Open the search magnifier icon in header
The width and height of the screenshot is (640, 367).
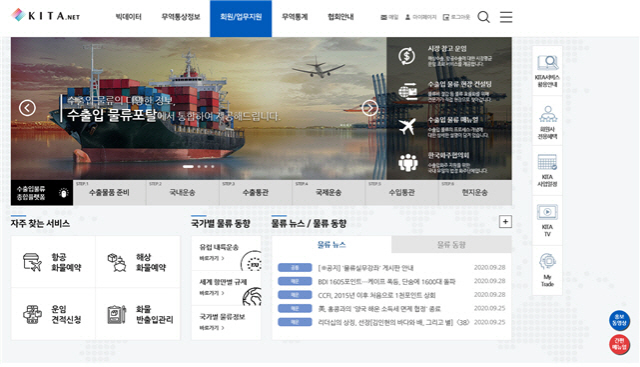tap(484, 17)
